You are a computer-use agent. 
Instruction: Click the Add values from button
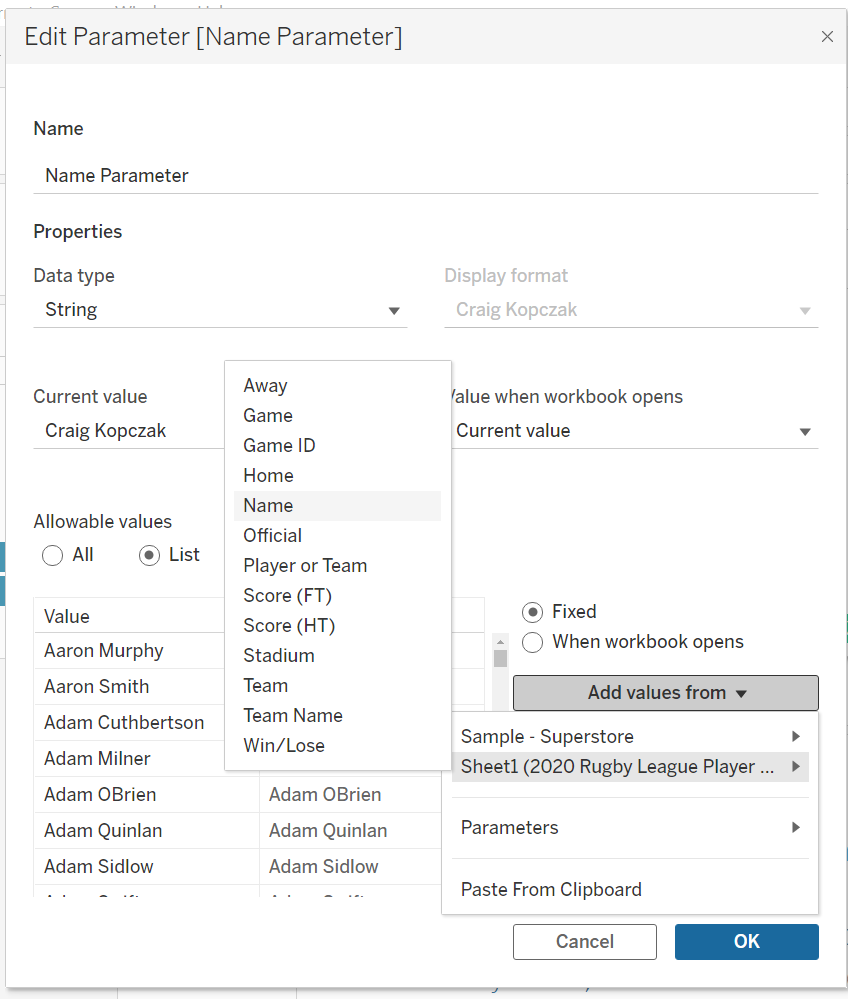665,693
